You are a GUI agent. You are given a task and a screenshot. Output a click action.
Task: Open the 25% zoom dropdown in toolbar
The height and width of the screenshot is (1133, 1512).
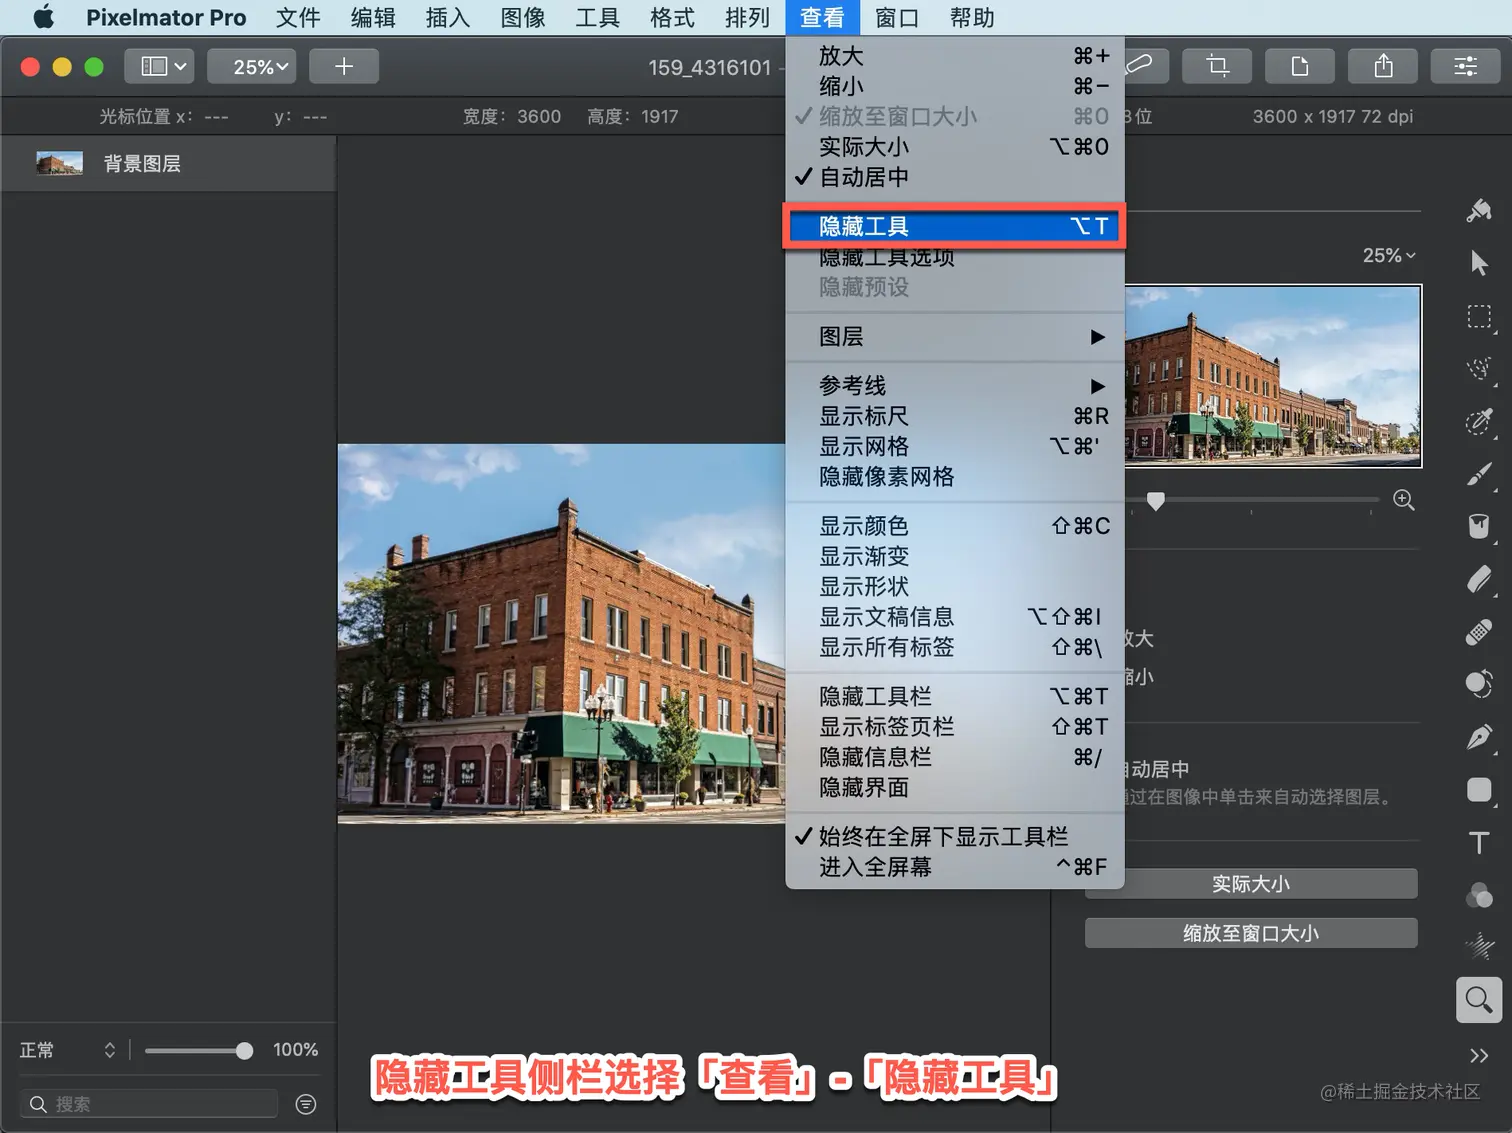(x=259, y=66)
